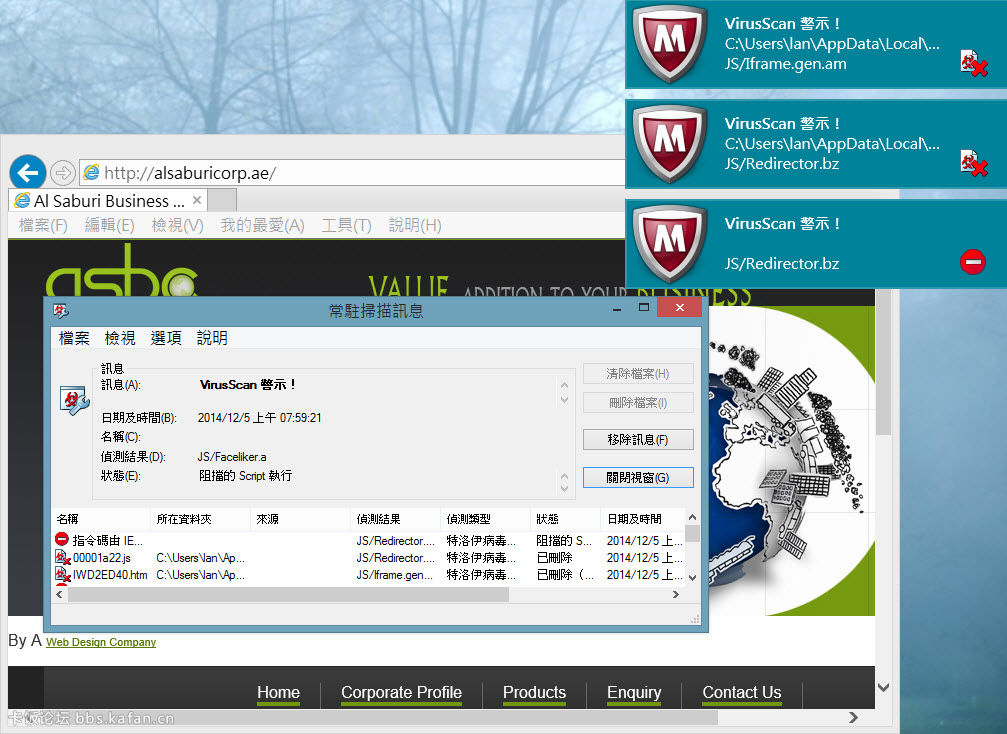This screenshot has height=734, width=1007.
Task: Click 刪除檔案(I) button
Action: tap(638, 403)
